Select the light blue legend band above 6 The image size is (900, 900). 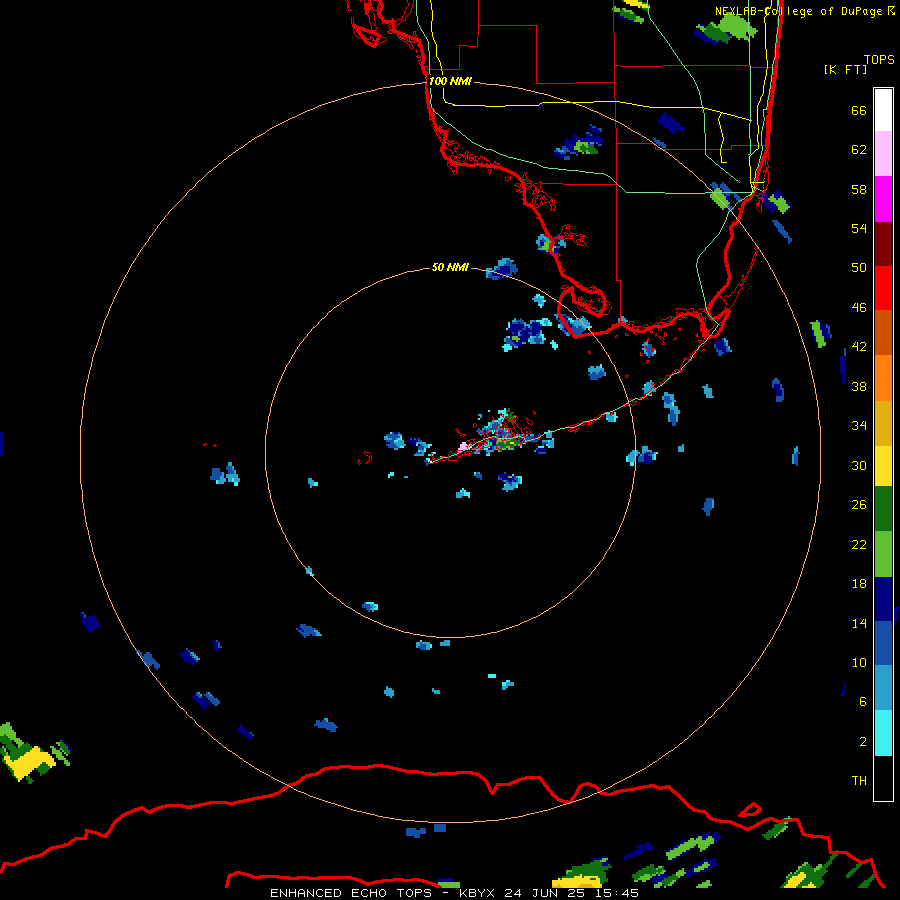pyautogui.click(x=883, y=688)
